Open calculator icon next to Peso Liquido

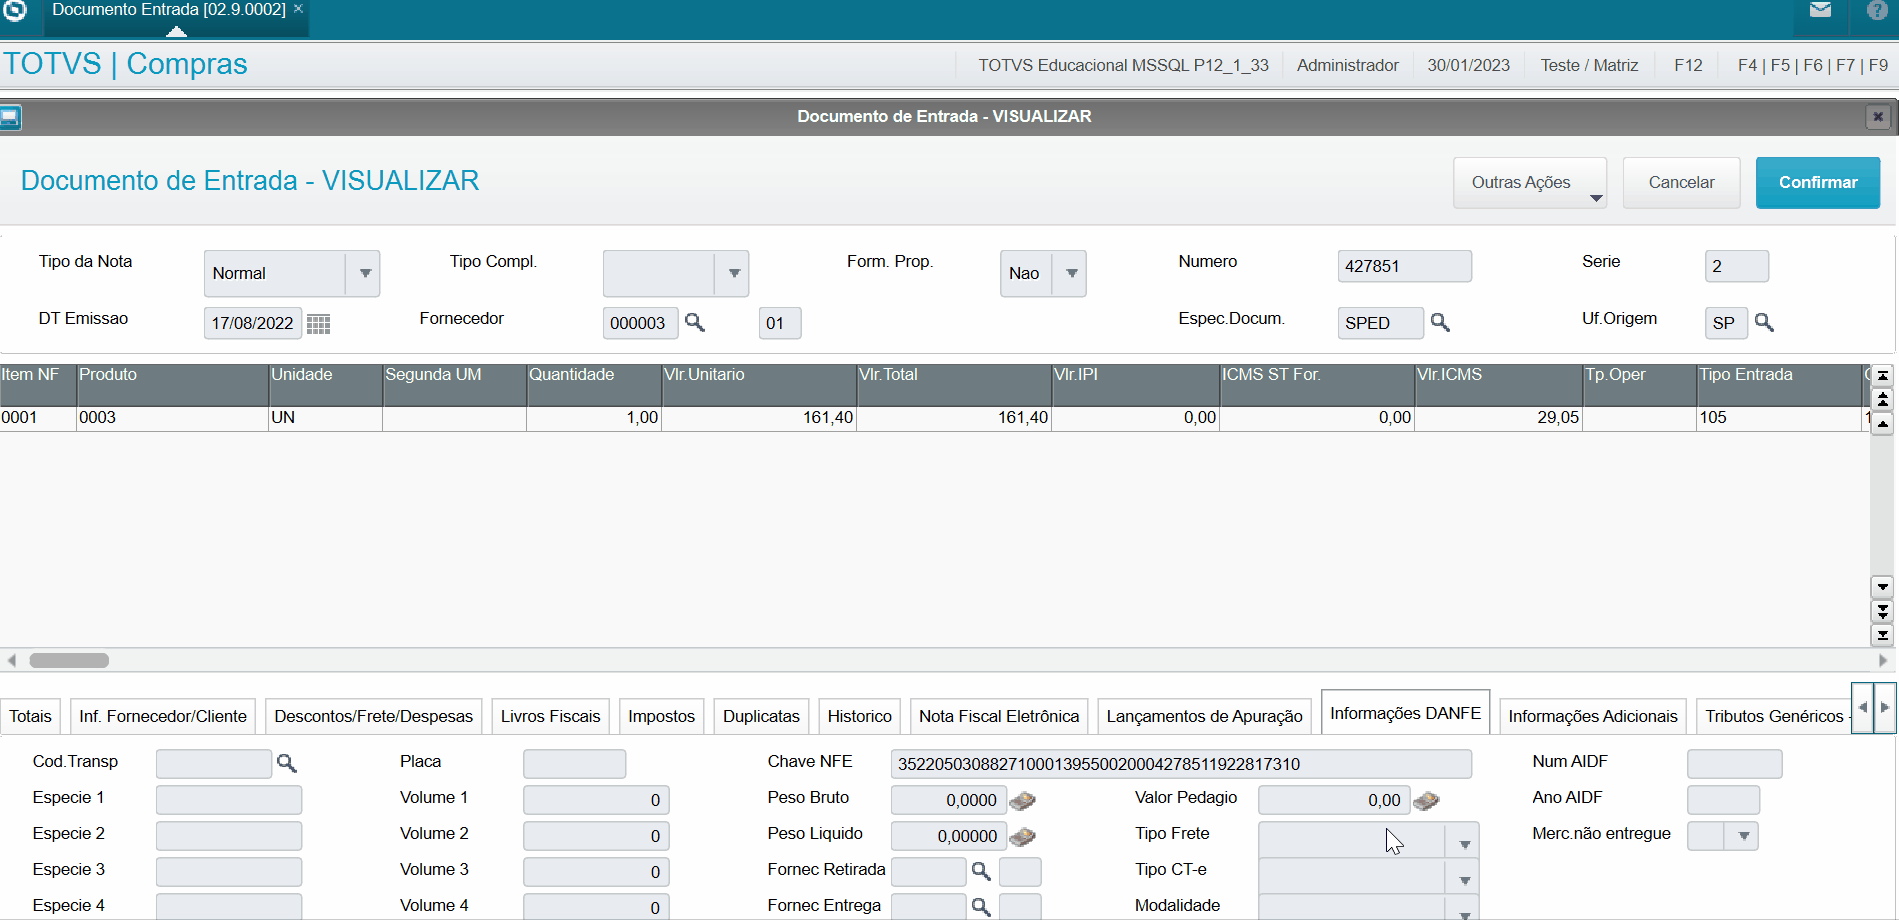click(1022, 836)
